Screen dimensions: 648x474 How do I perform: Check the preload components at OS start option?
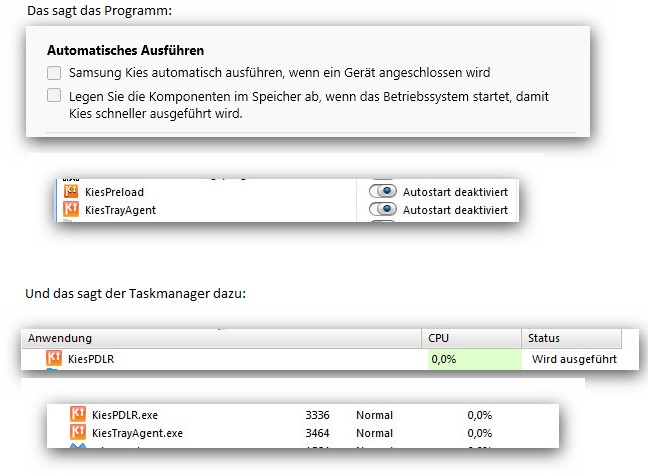pos(54,95)
